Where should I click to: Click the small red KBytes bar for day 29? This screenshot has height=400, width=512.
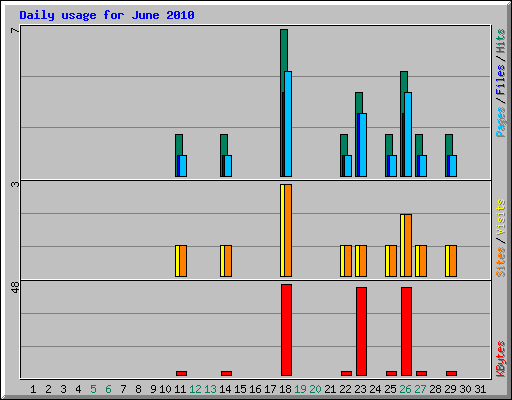[x=451, y=373]
